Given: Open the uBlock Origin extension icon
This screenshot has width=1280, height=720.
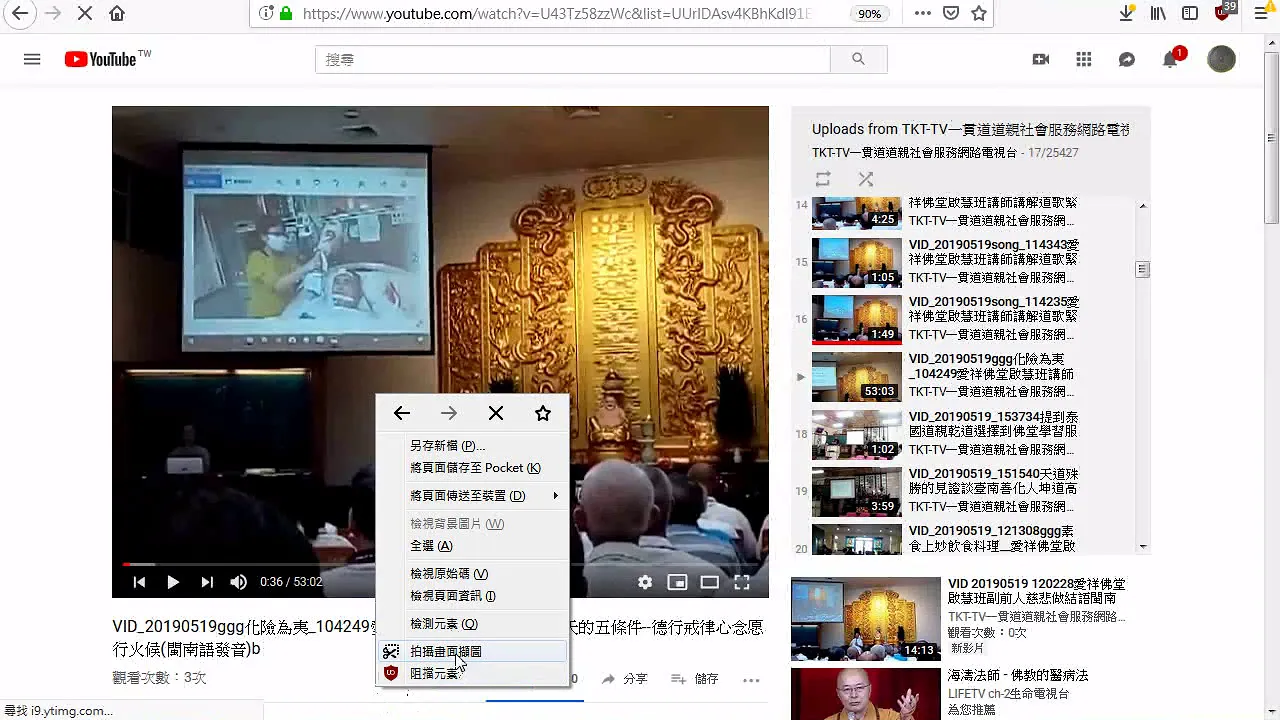Looking at the screenshot, I should [x=1224, y=13].
